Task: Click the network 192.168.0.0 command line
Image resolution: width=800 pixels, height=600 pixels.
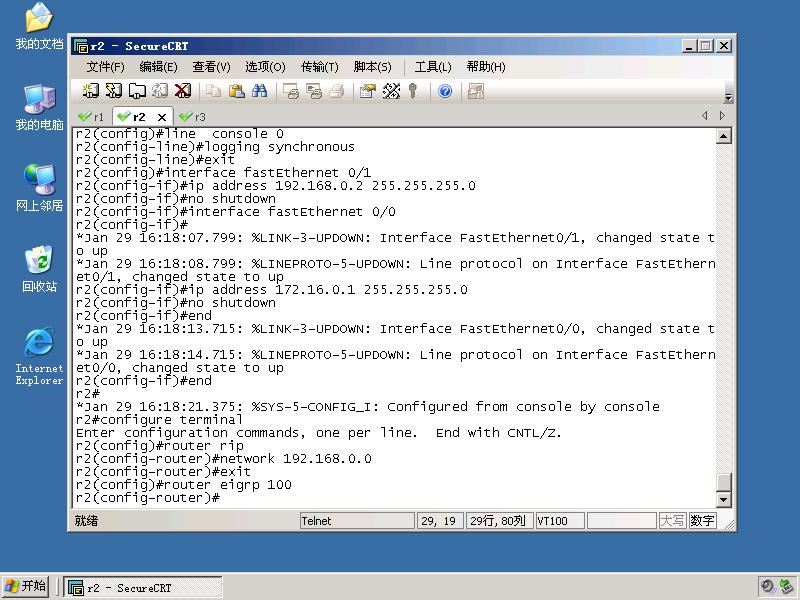Action: tap(223, 459)
